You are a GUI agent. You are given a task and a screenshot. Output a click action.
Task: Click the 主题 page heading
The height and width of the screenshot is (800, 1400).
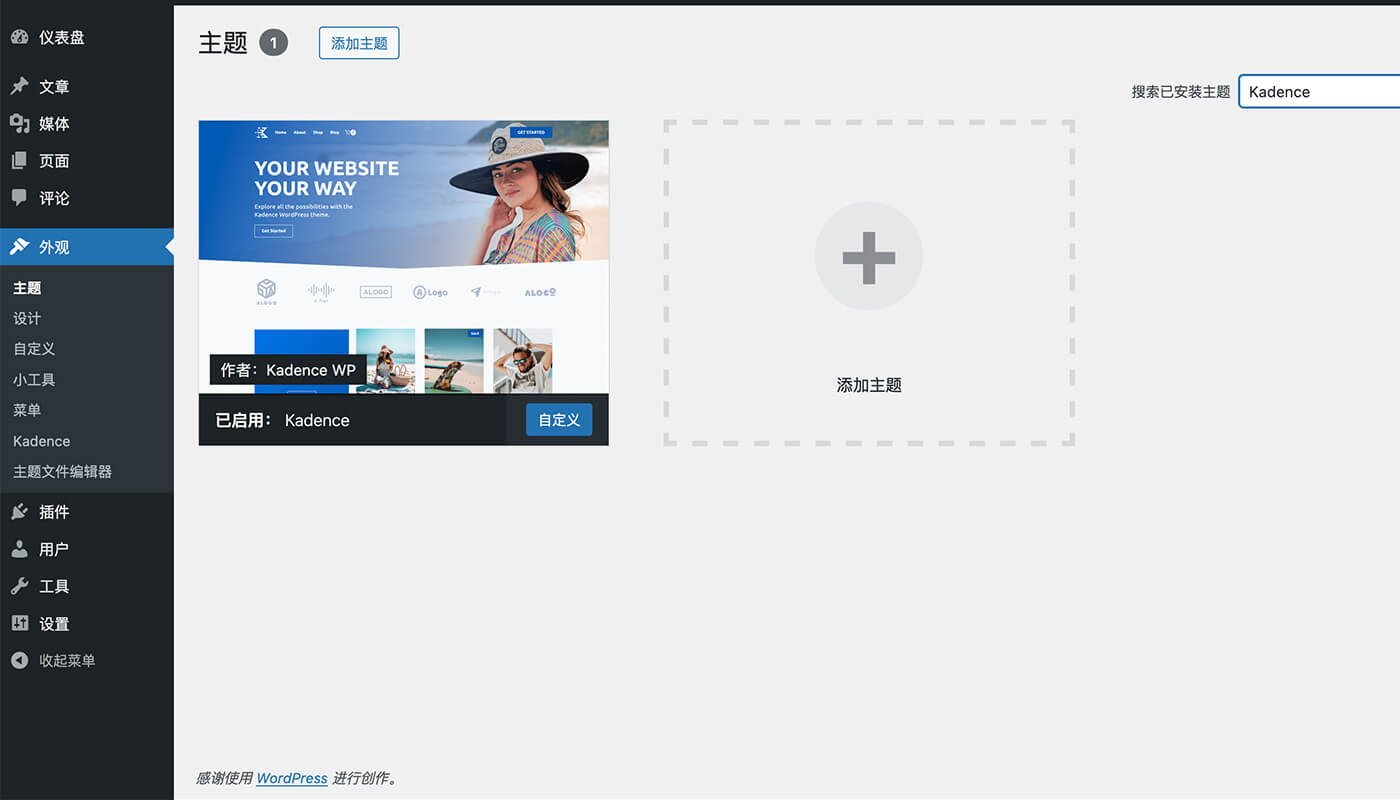223,43
